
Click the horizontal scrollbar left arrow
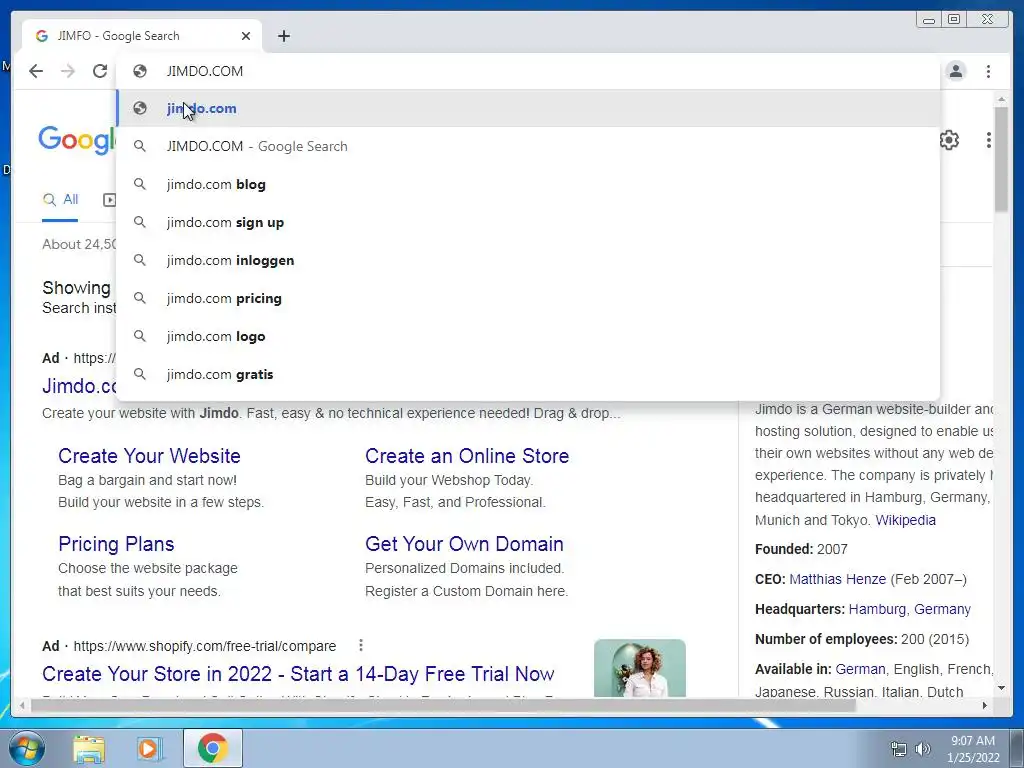pos(23,705)
